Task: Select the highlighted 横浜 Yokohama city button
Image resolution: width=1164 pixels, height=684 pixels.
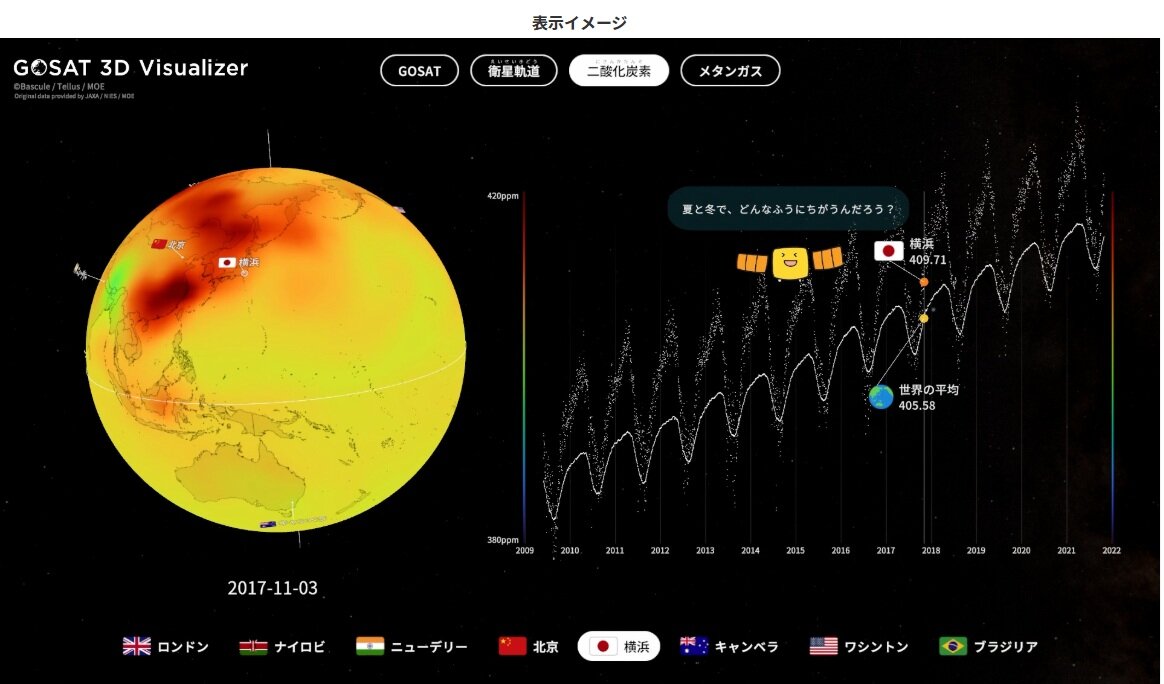Action: (618, 646)
